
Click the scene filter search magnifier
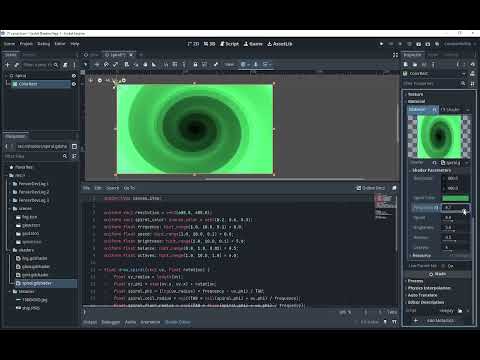56,65
